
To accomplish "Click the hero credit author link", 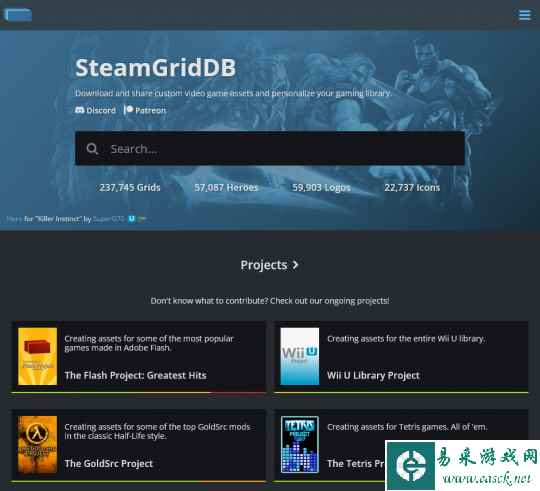I will click(x=108, y=219).
